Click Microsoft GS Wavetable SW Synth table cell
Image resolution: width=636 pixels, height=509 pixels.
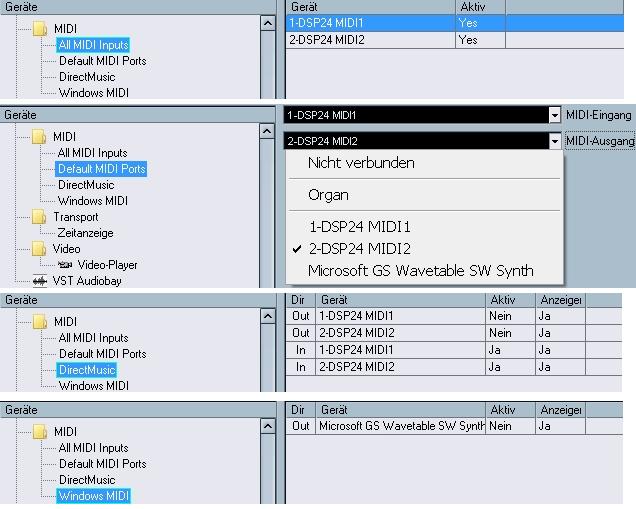pyautogui.click(x=401, y=426)
